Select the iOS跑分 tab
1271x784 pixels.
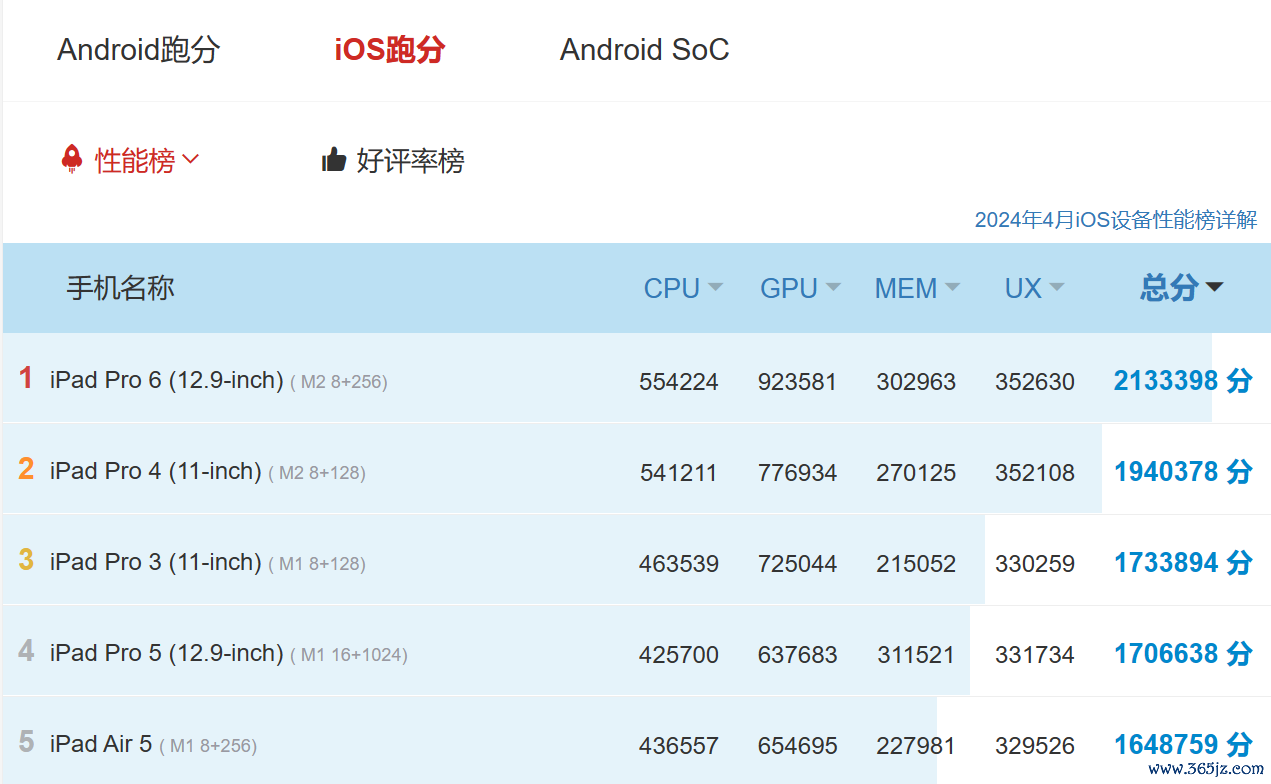click(x=389, y=49)
